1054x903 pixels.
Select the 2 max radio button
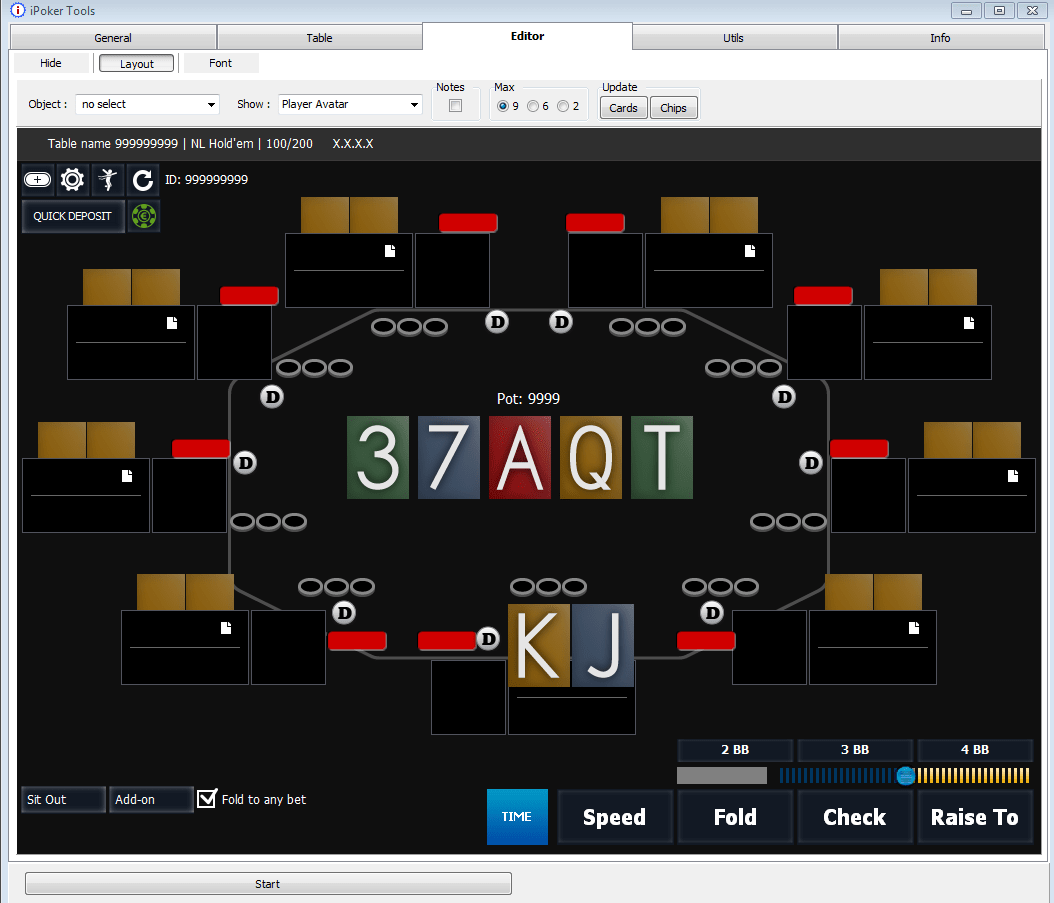pos(563,106)
